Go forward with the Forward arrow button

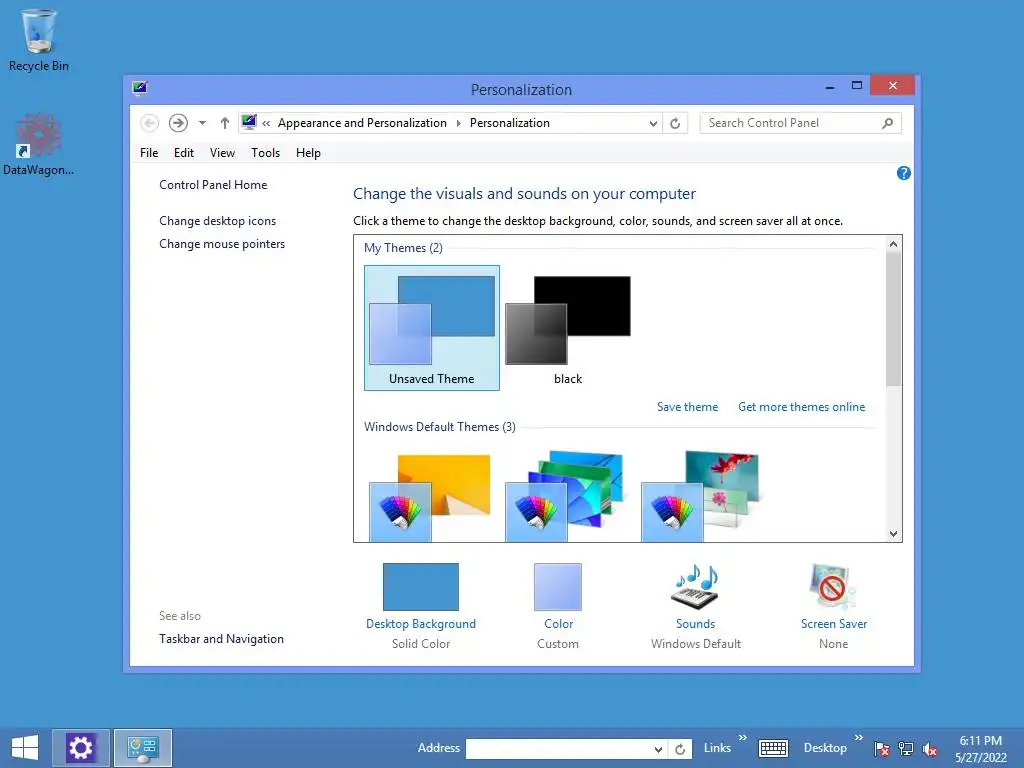tap(178, 123)
